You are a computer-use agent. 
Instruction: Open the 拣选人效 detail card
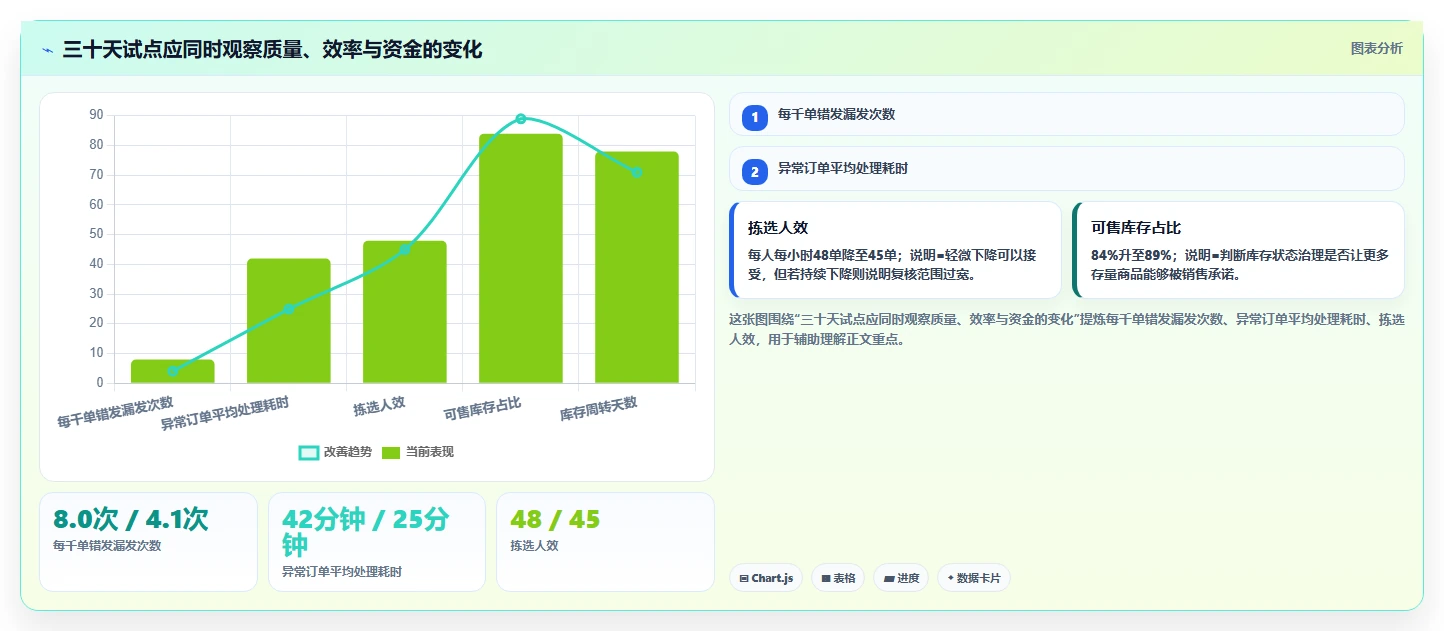point(895,250)
